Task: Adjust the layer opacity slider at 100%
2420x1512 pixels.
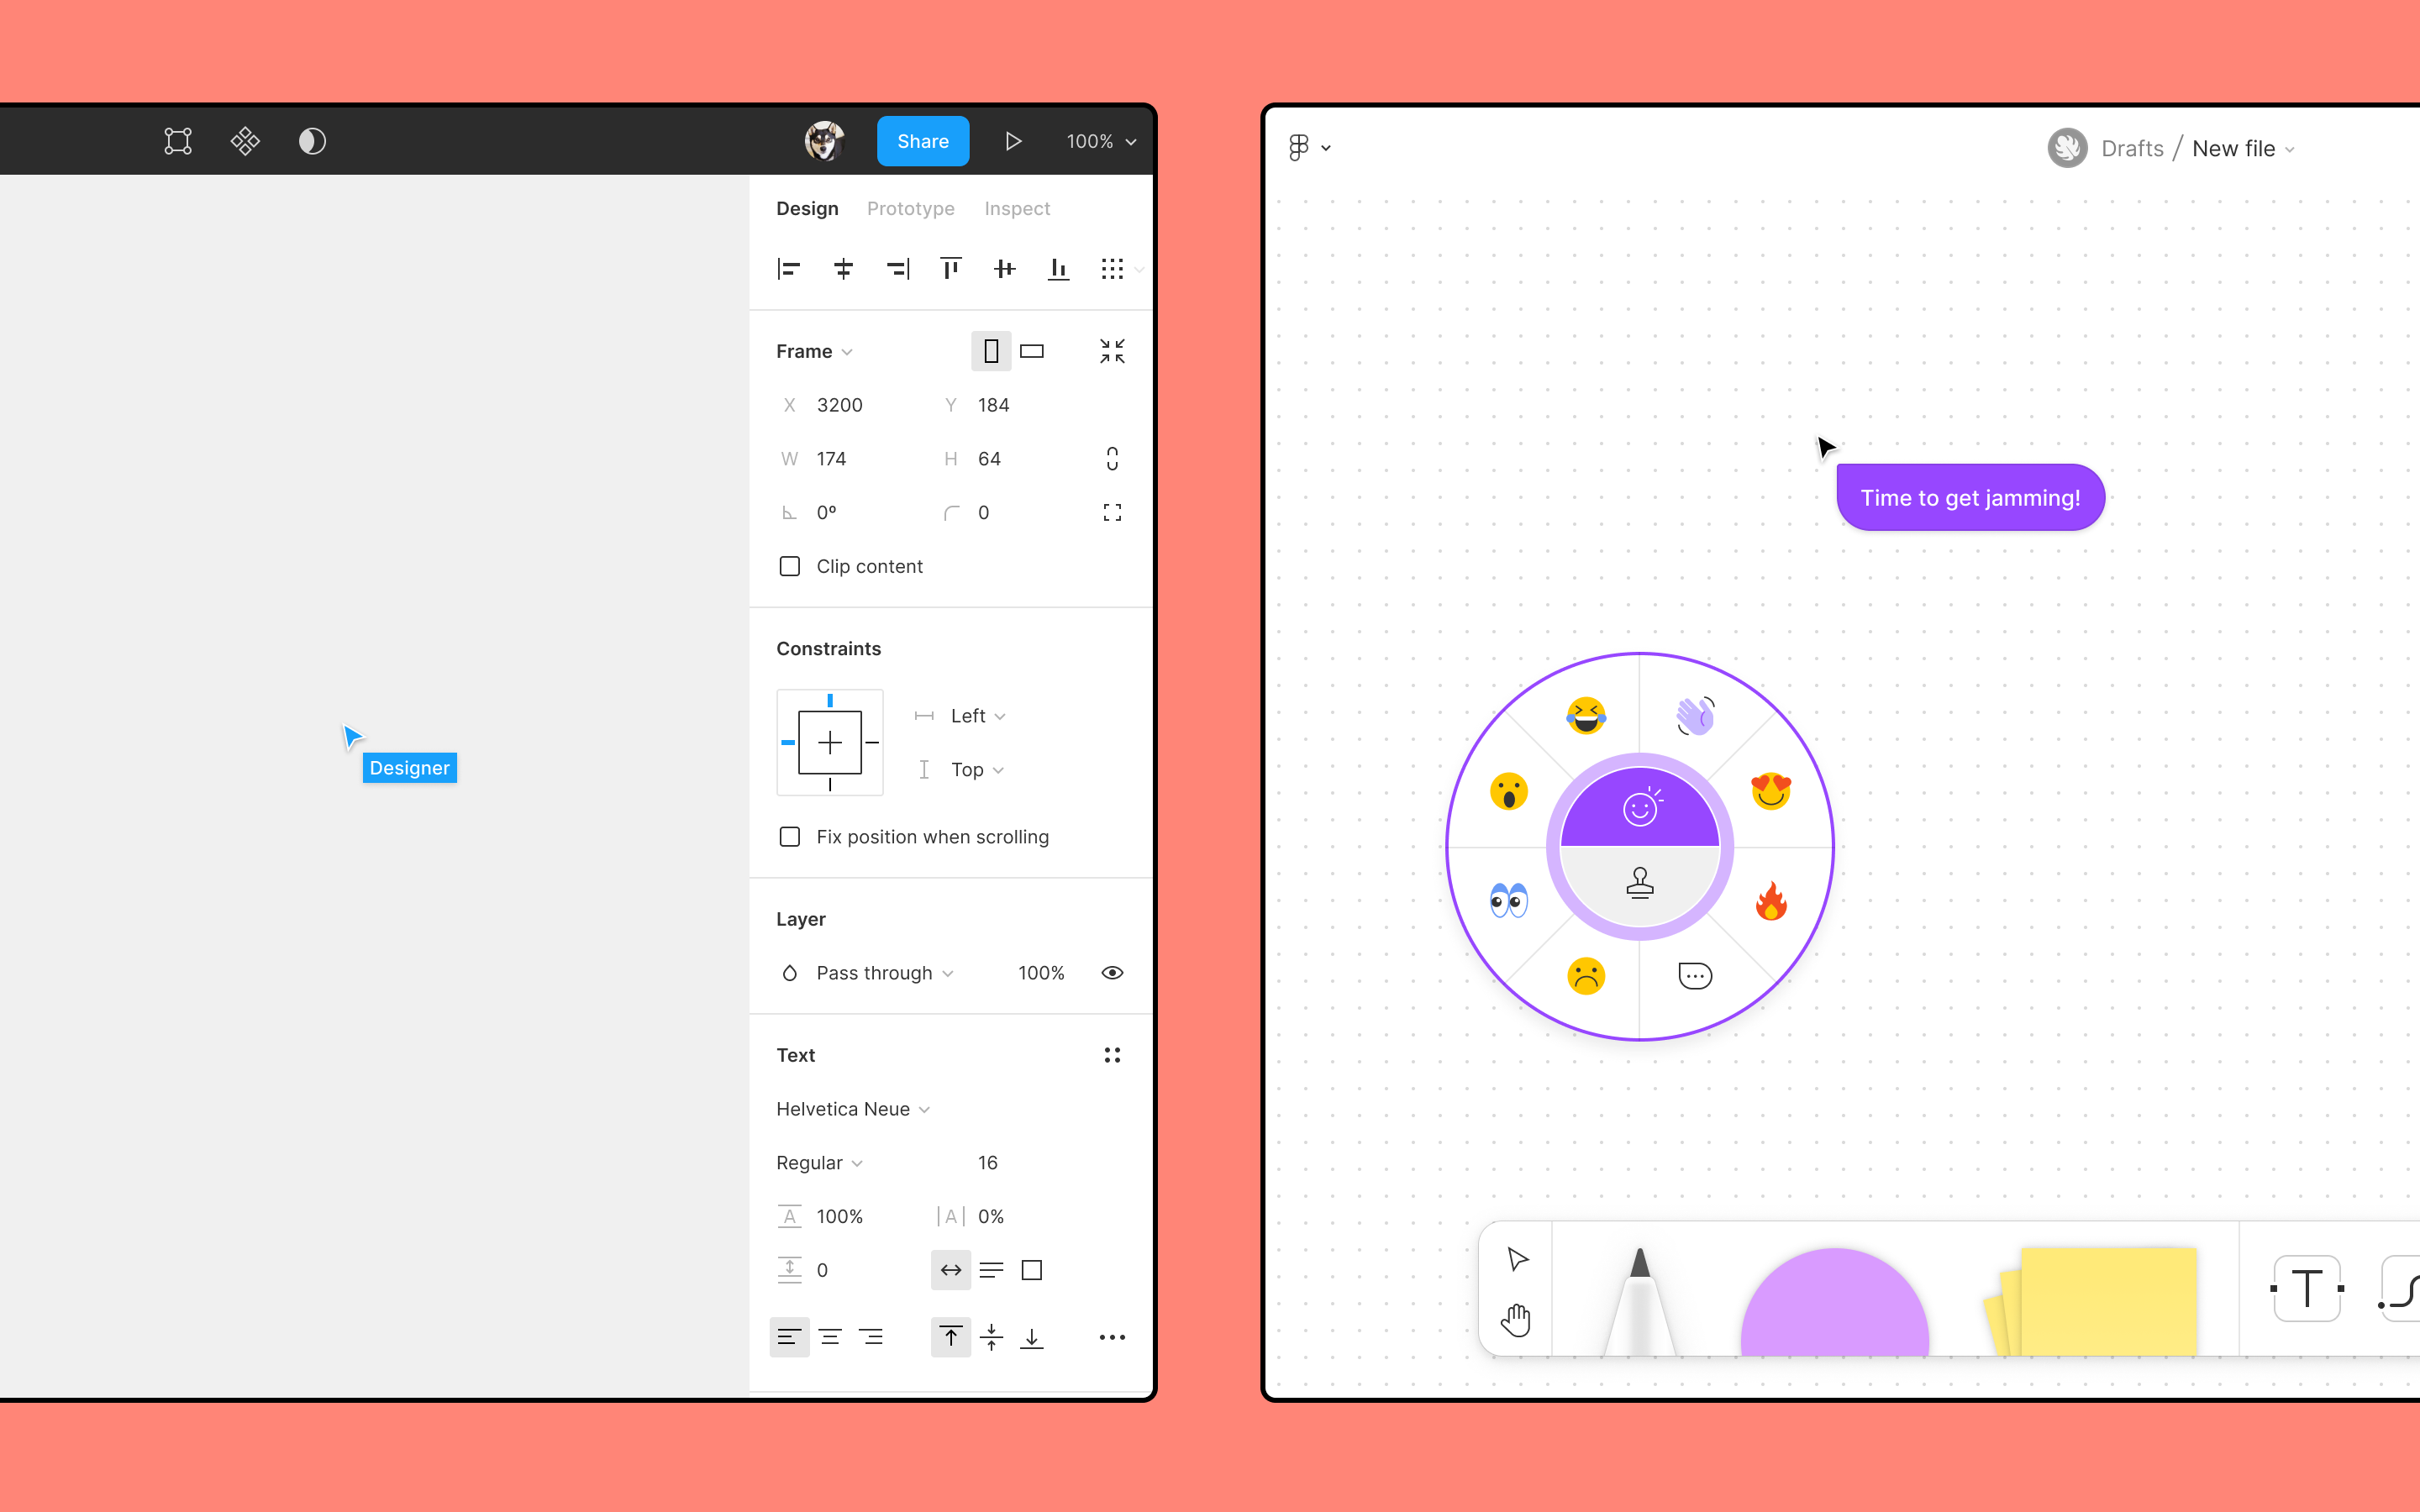Action: [1042, 972]
